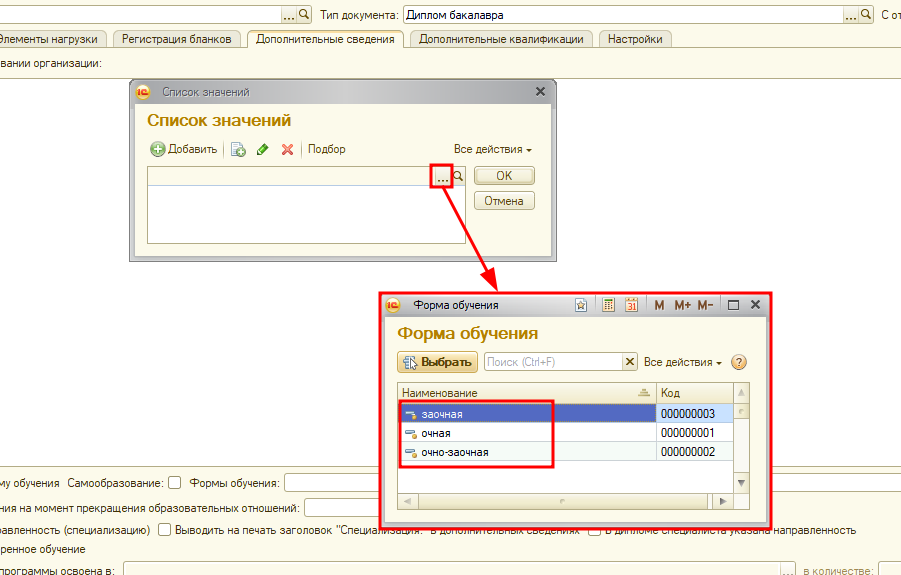
Task: Click the magnifier icon in value field
Action: tap(459, 176)
